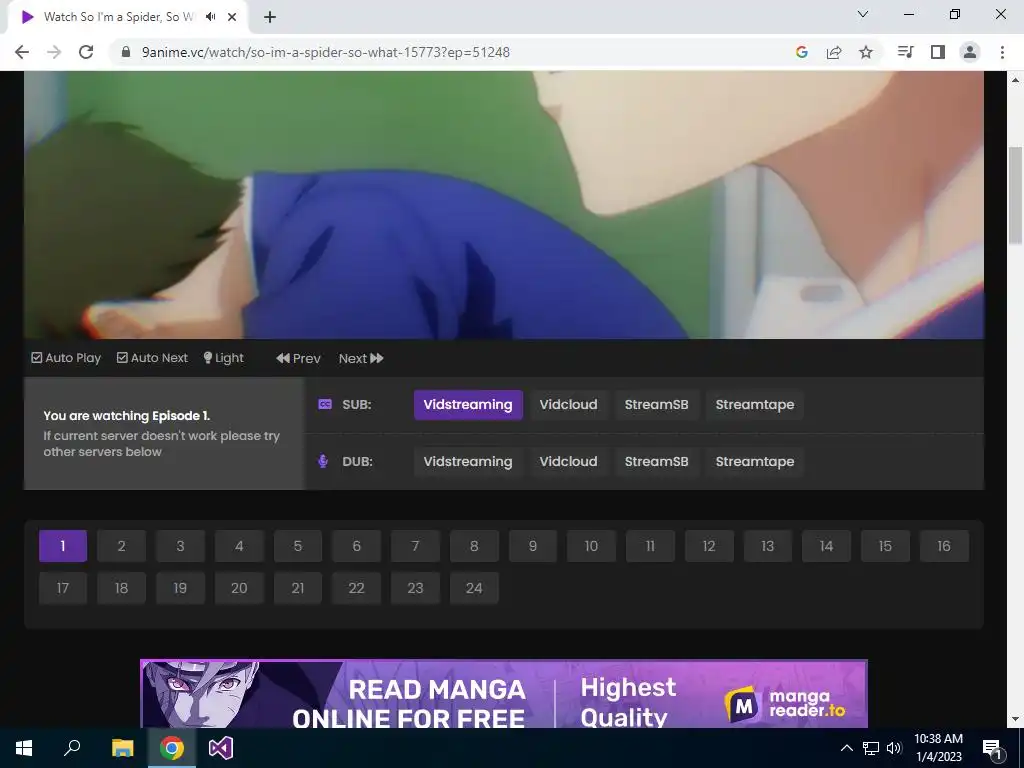Select SUB Vidstreaming server
The height and width of the screenshot is (768, 1024).
tap(468, 405)
